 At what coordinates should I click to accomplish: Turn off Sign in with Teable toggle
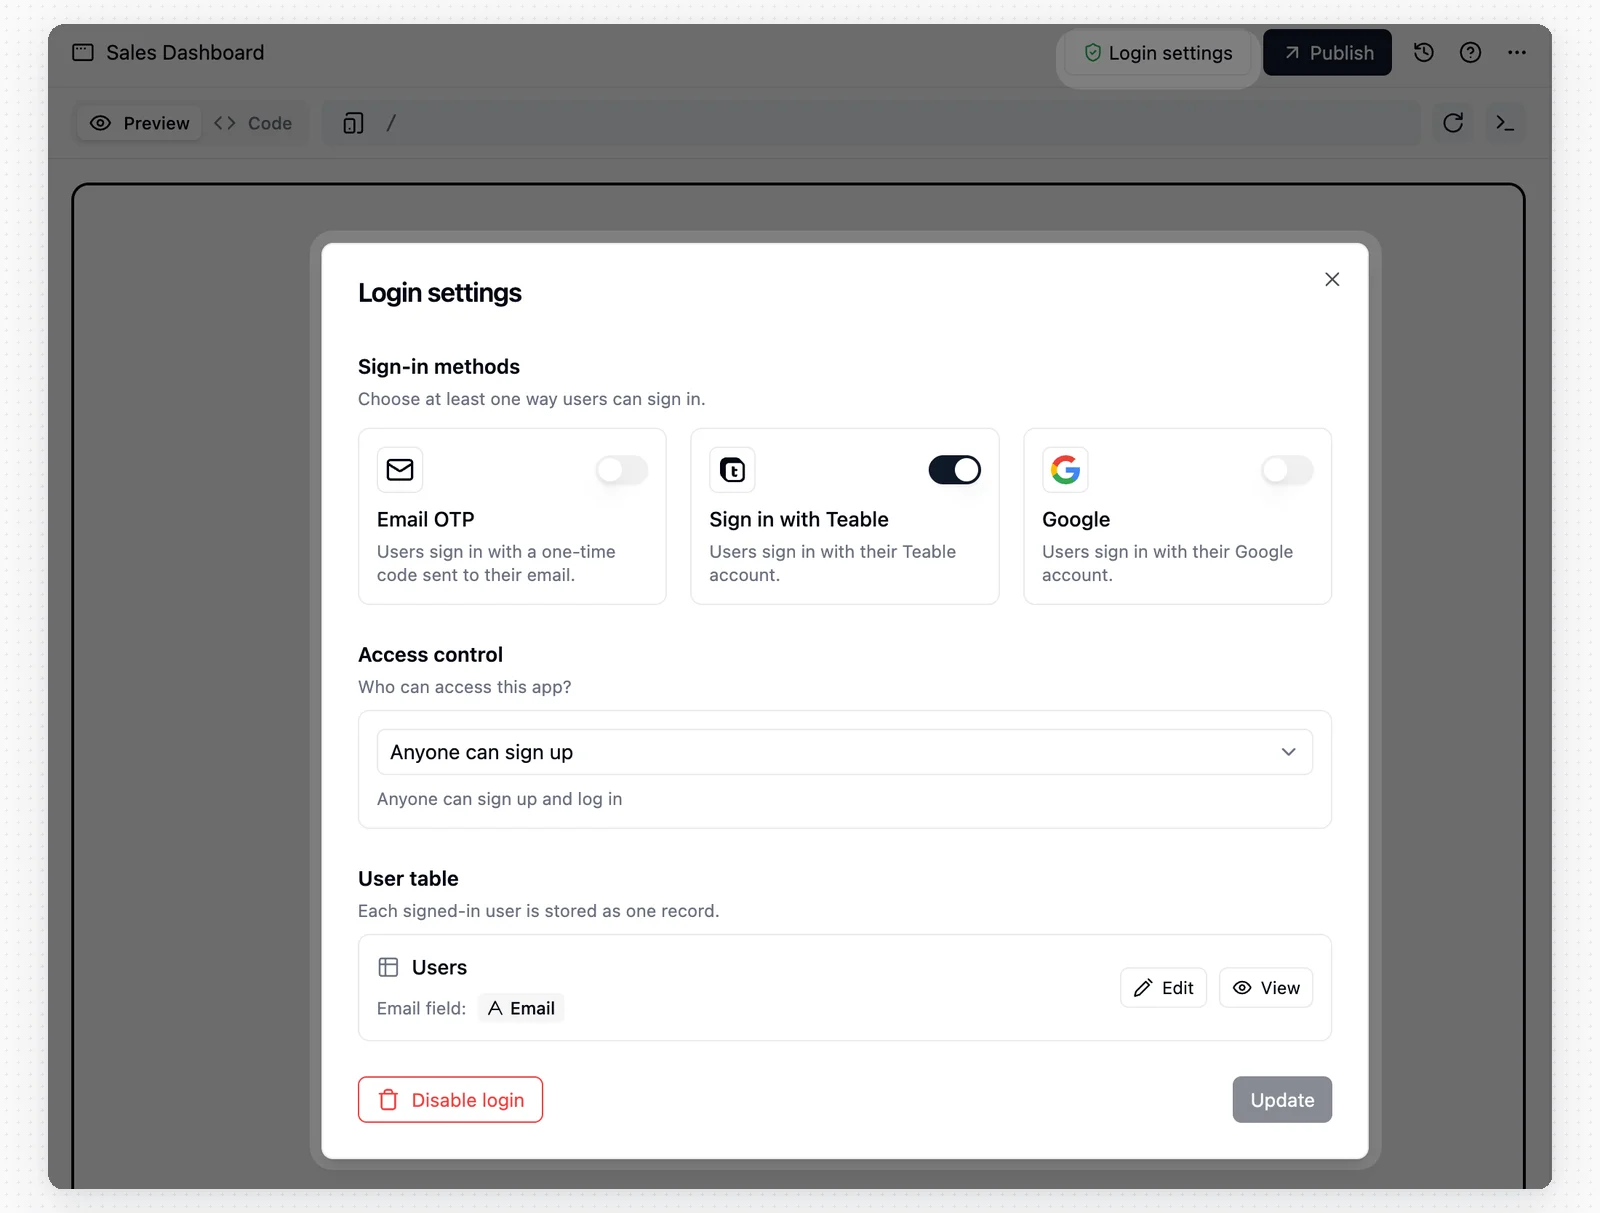point(954,470)
